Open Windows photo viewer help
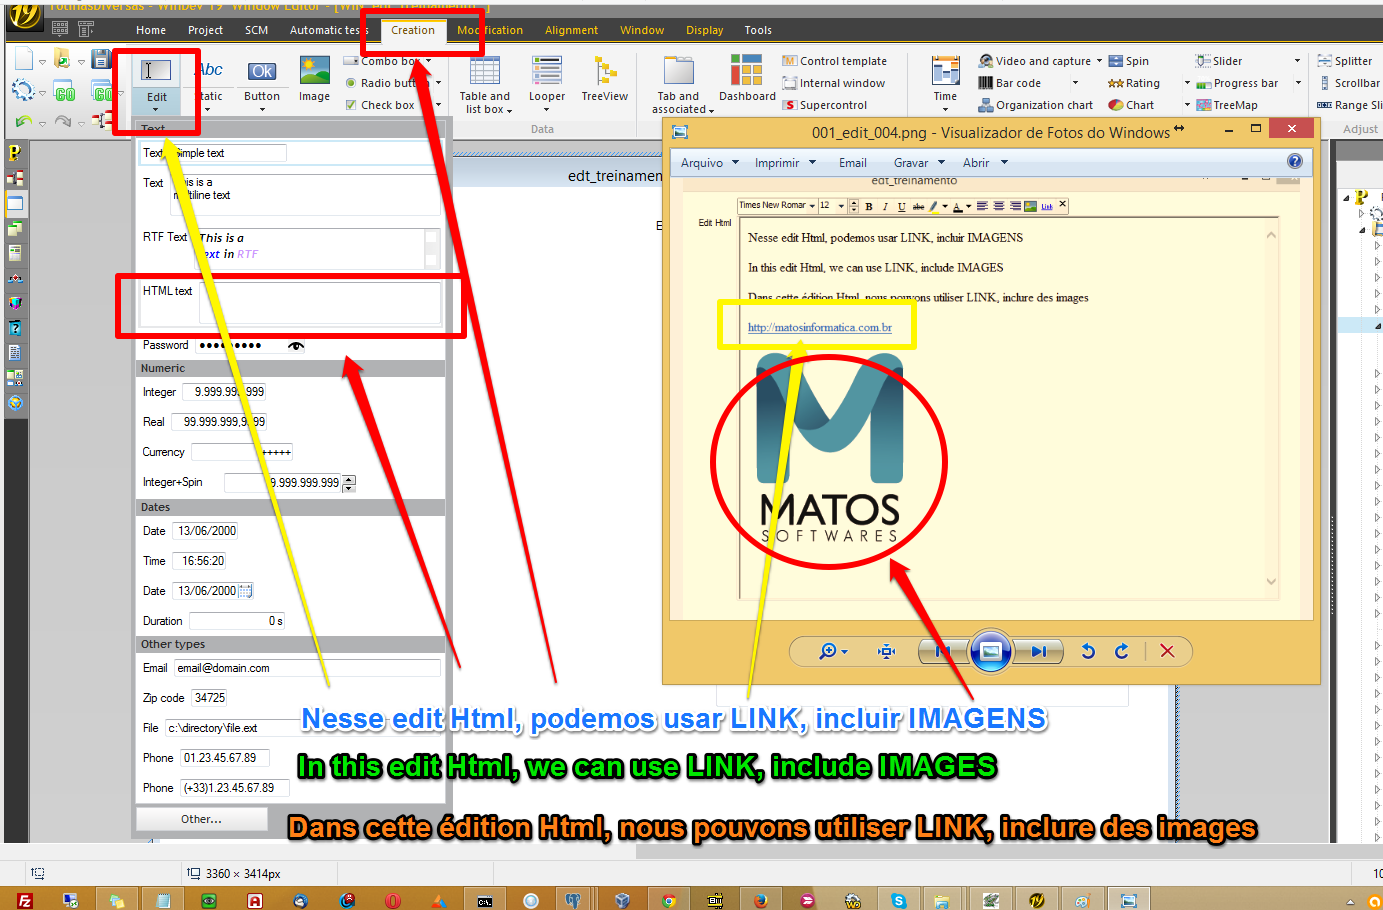The height and width of the screenshot is (910, 1383). click(1295, 161)
